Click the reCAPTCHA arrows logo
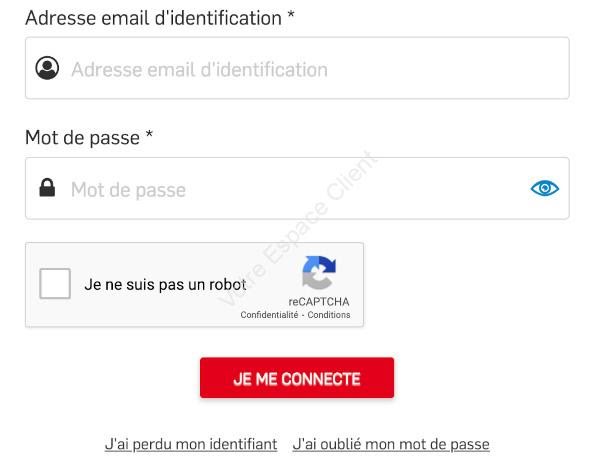This screenshot has width=600, height=464. coord(319,273)
